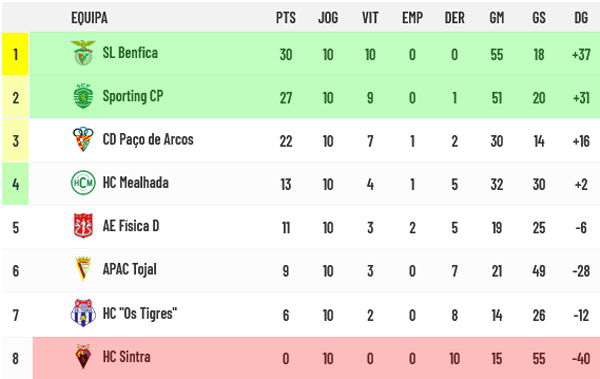This screenshot has height=379, width=600.
Task: Click the JOG column header
Action: tap(328, 18)
